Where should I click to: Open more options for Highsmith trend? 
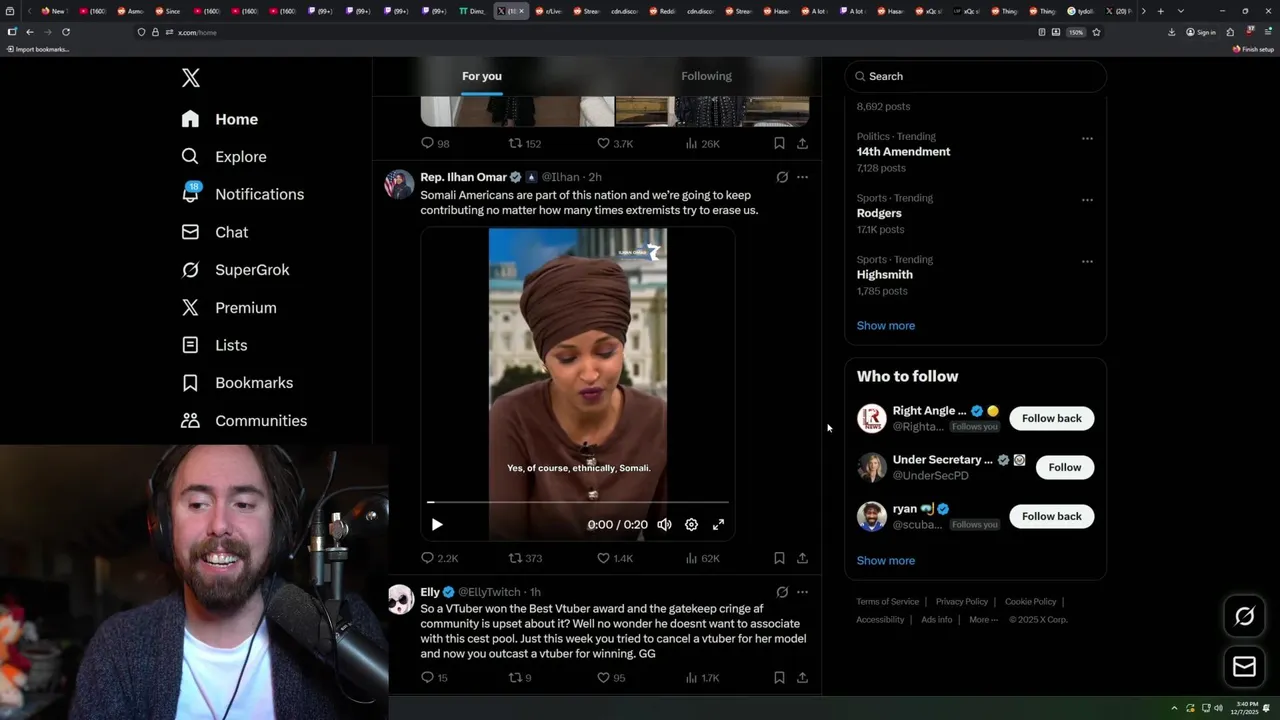1087,262
